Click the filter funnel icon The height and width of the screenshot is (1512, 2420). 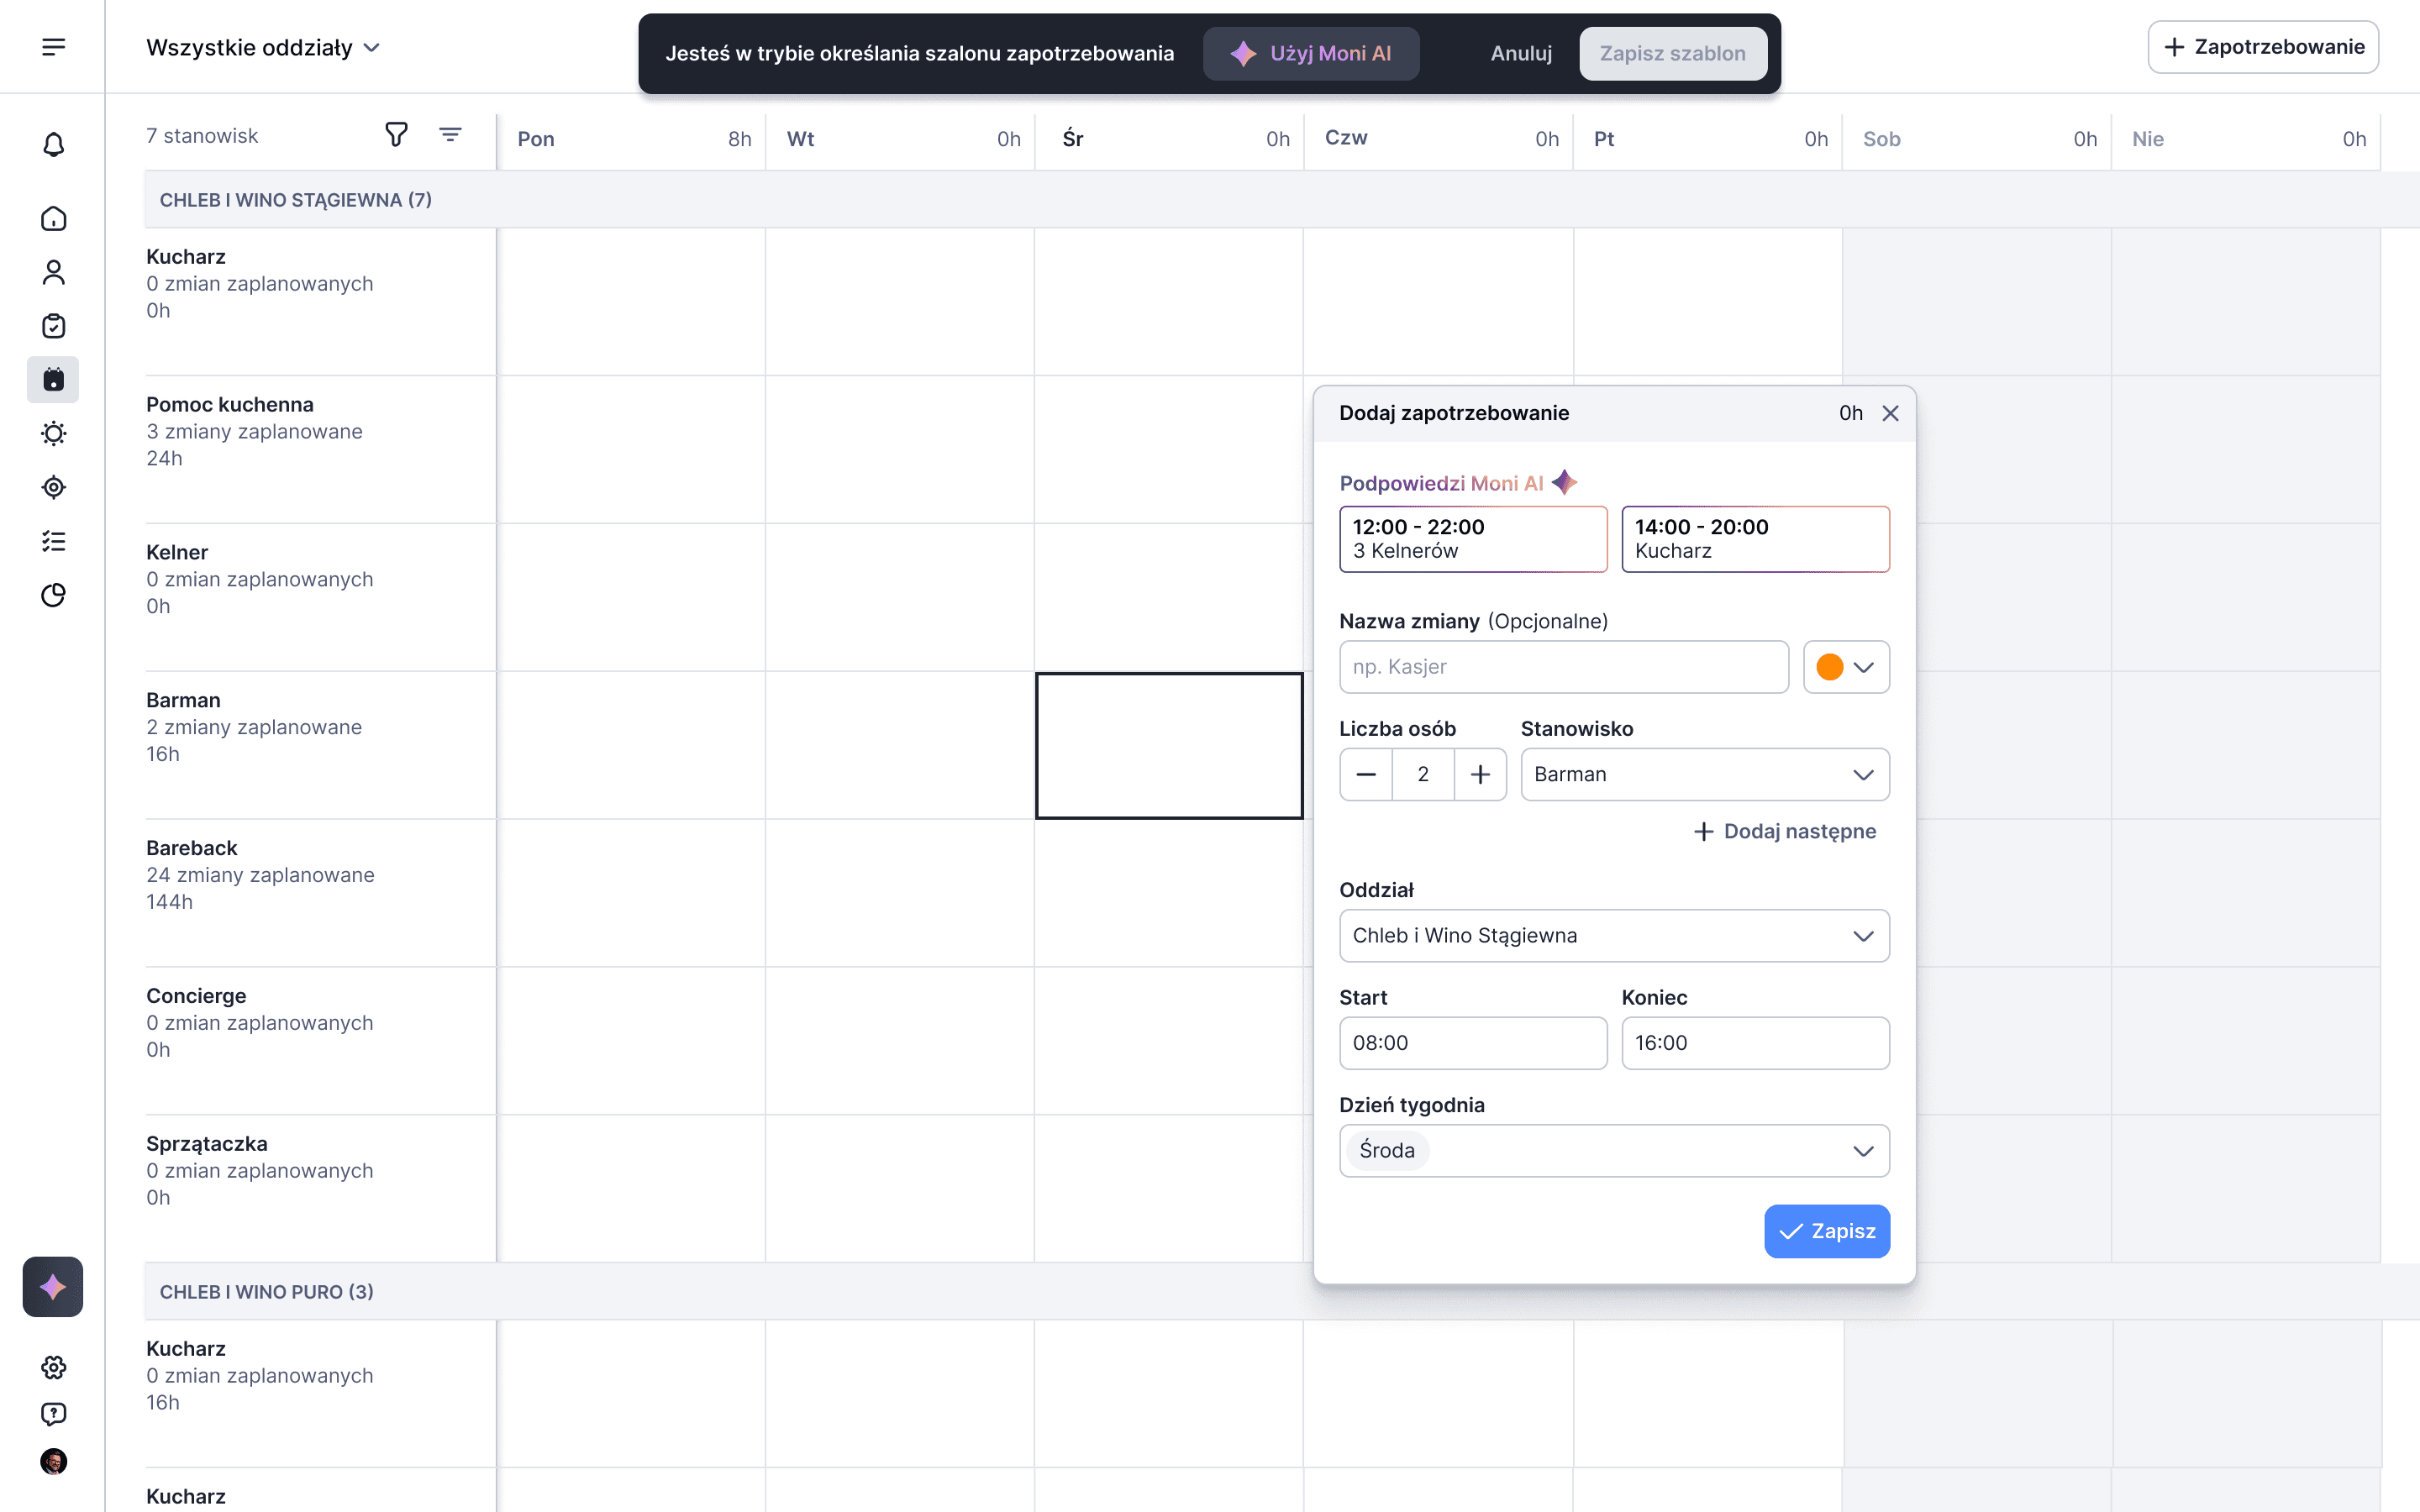coord(396,135)
